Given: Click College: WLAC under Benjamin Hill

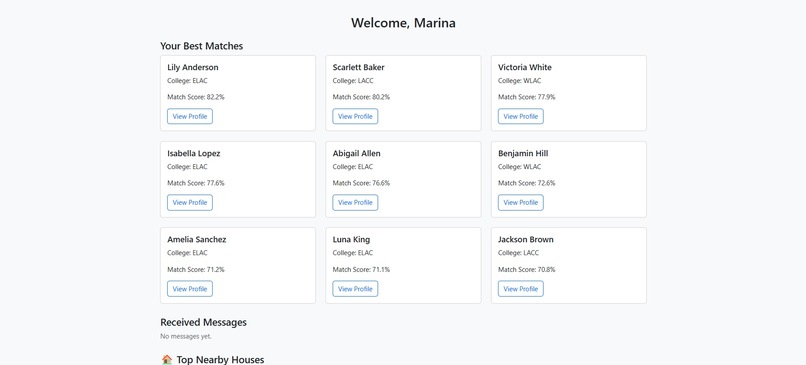Looking at the screenshot, I should (x=520, y=167).
